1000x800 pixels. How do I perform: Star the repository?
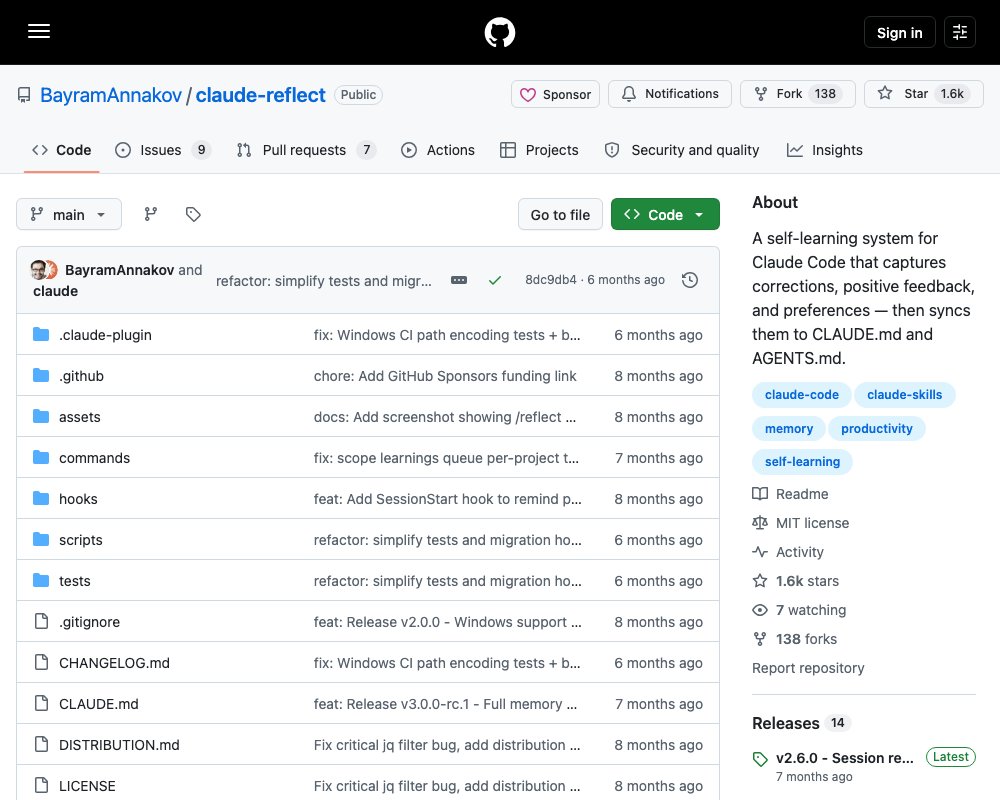click(x=923, y=94)
